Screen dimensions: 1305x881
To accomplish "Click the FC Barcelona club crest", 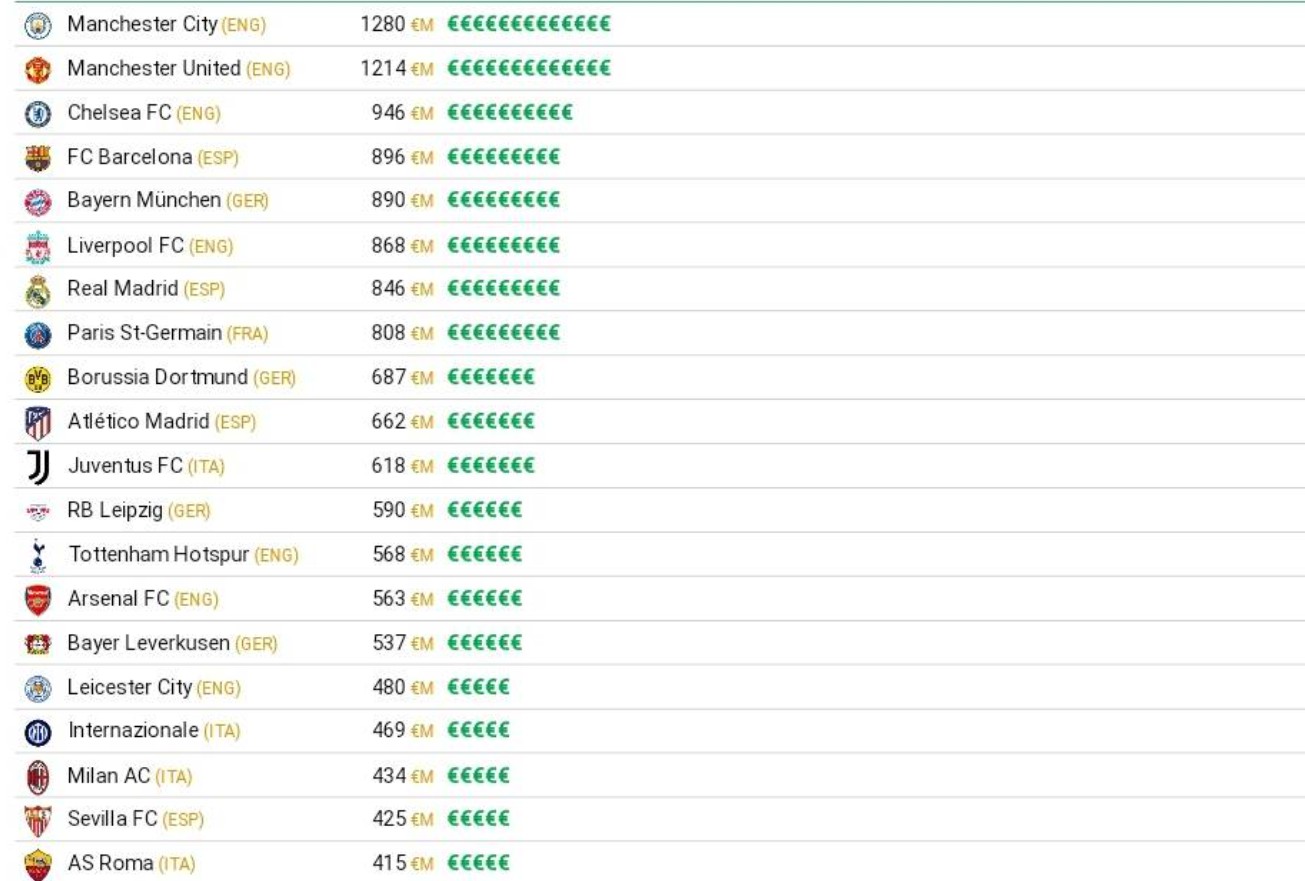I will tap(37, 158).
